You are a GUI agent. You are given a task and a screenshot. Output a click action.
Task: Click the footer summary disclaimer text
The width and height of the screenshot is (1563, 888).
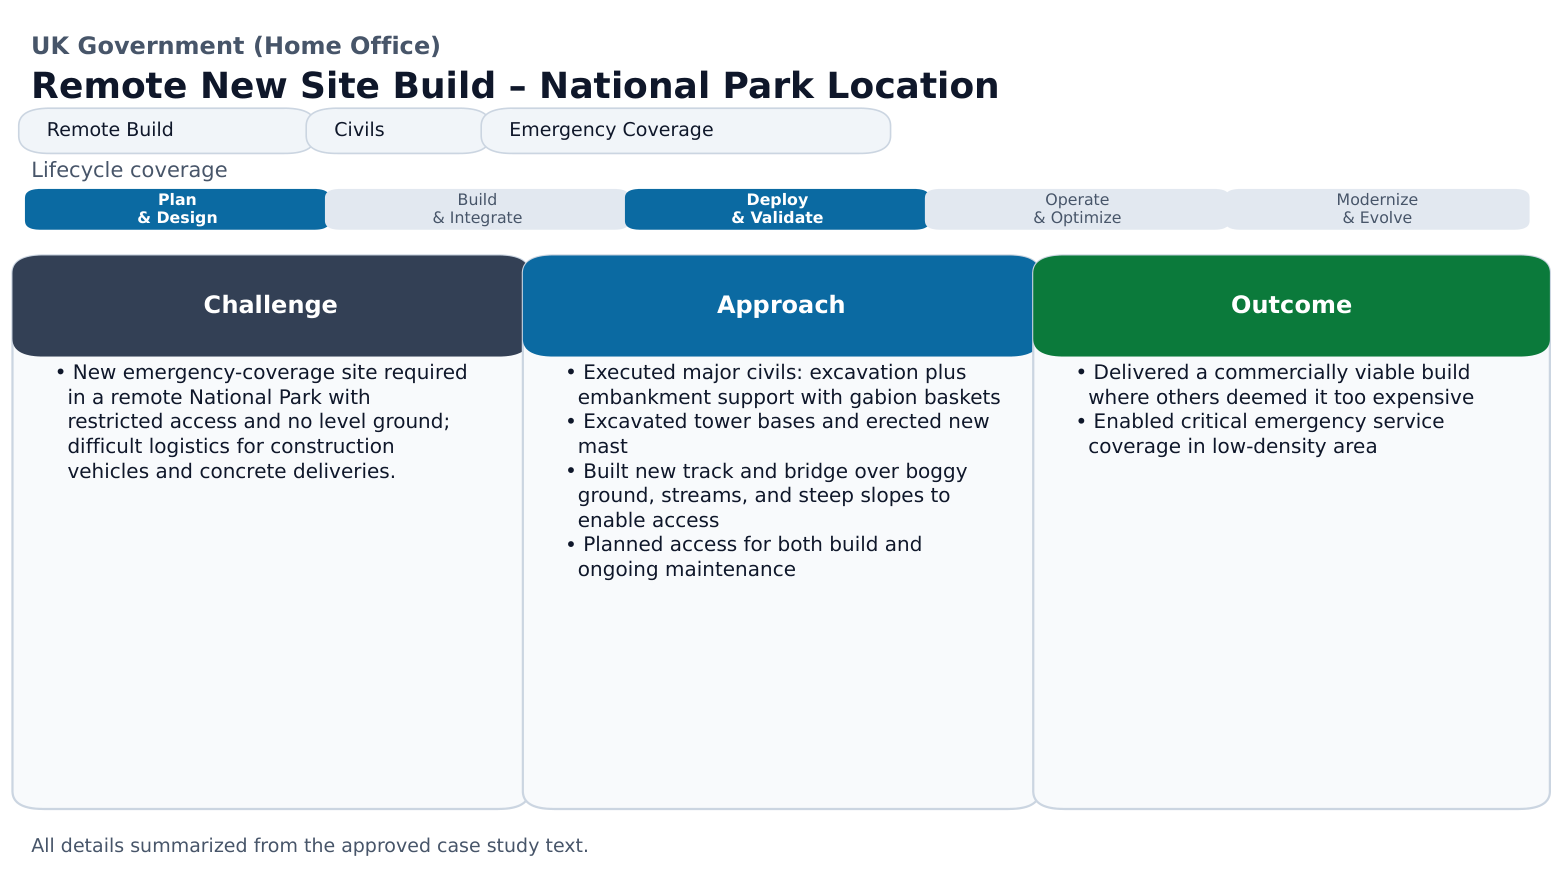pyautogui.click(x=310, y=845)
